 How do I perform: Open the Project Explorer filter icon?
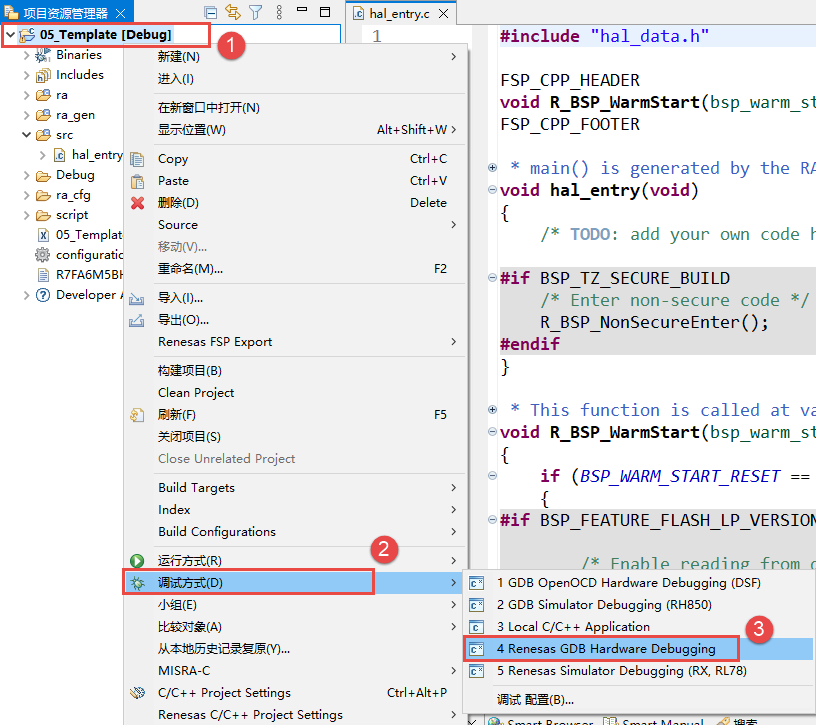tap(256, 11)
